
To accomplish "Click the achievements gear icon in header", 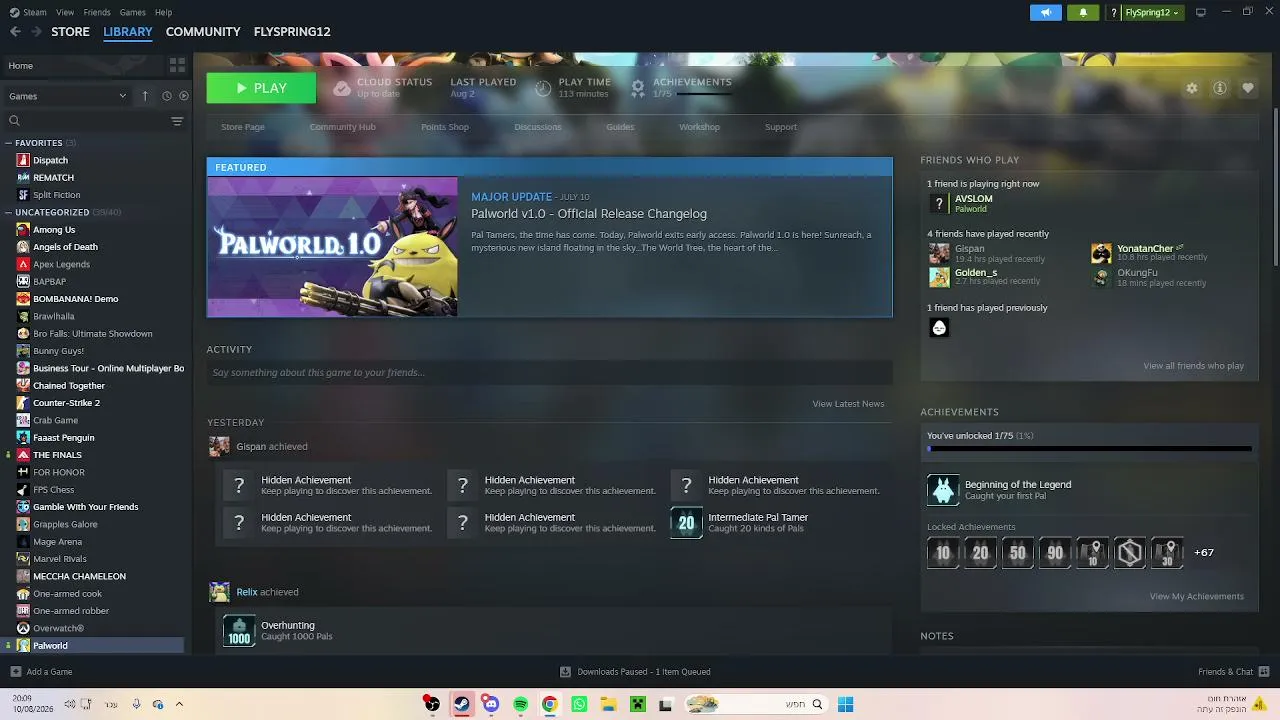I will 638,88.
